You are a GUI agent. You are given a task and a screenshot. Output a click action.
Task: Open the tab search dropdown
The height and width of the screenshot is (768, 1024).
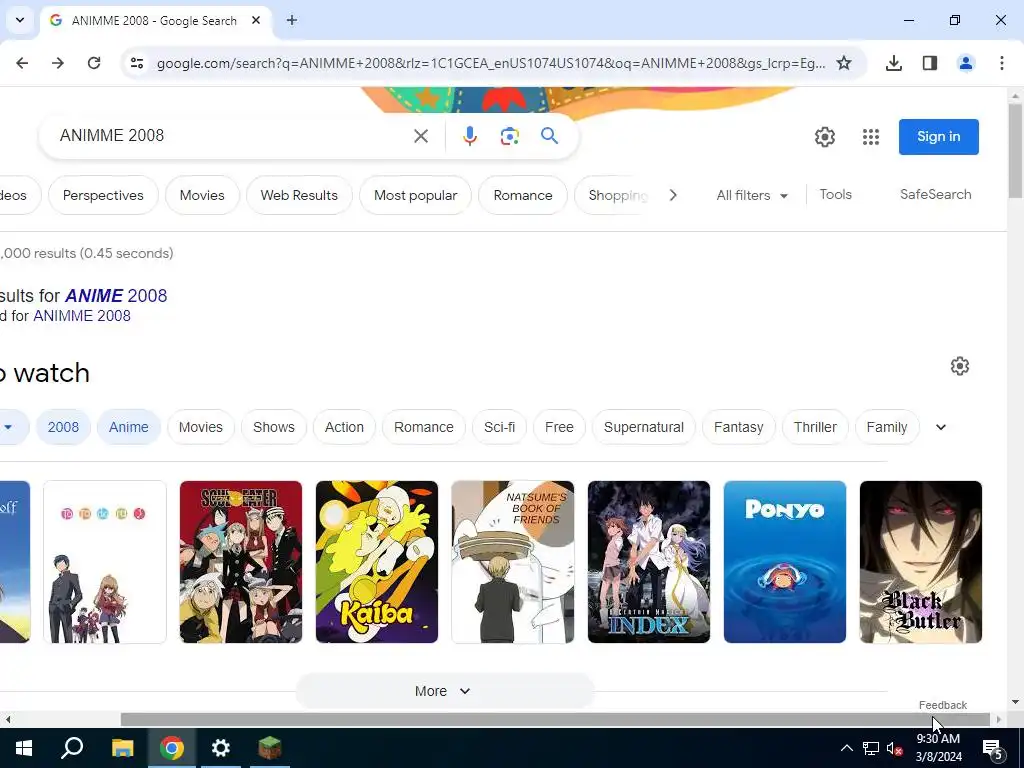coord(20,20)
